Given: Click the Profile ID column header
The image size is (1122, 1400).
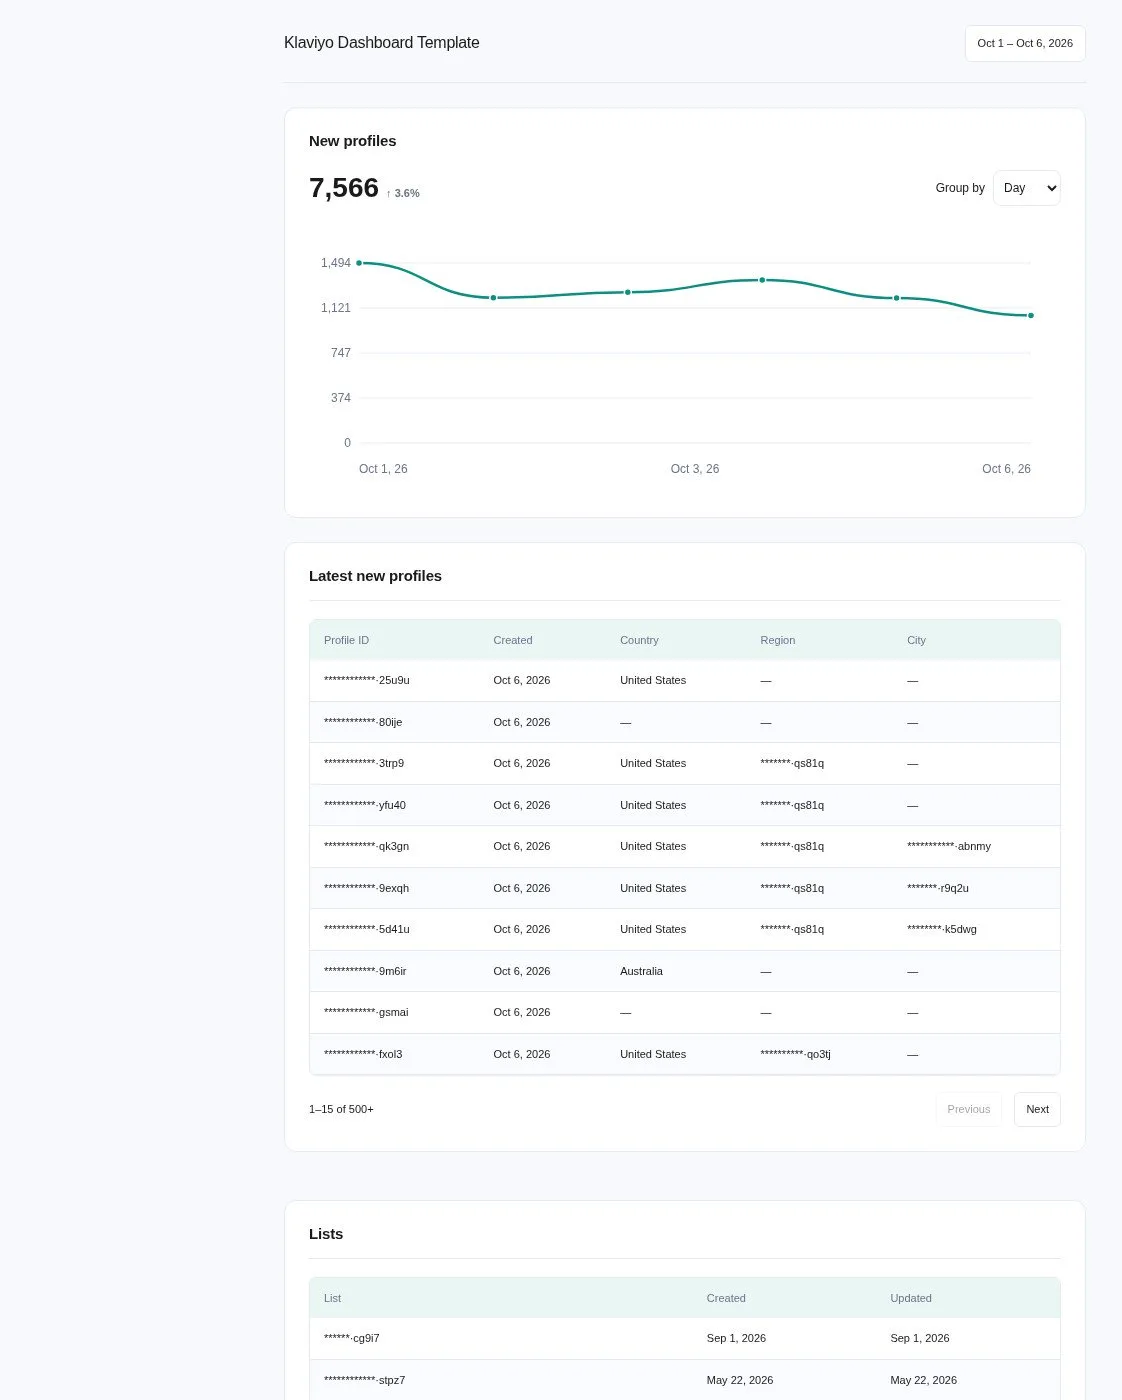Looking at the screenshot, I should [x=346, y=640].
